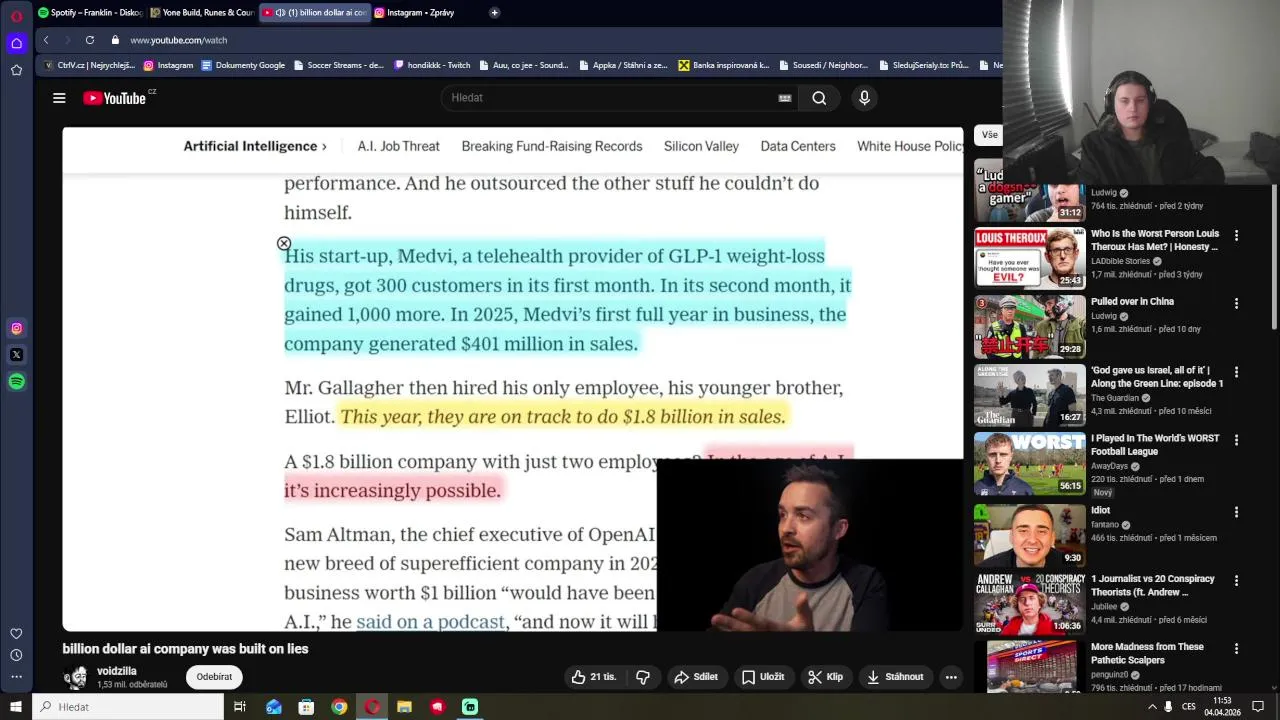Start voice search with the microphone icon

864,98
